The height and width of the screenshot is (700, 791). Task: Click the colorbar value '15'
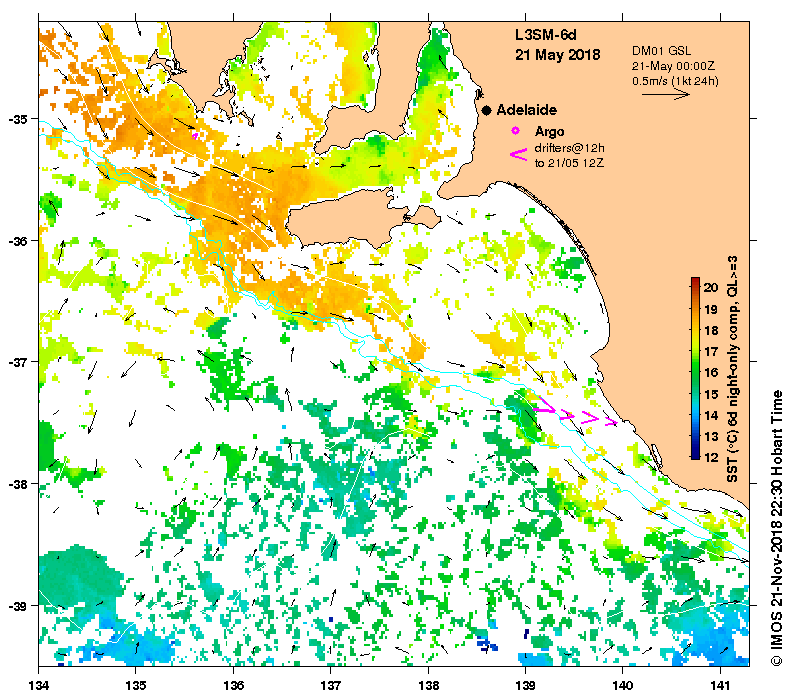tap(710, 394)
